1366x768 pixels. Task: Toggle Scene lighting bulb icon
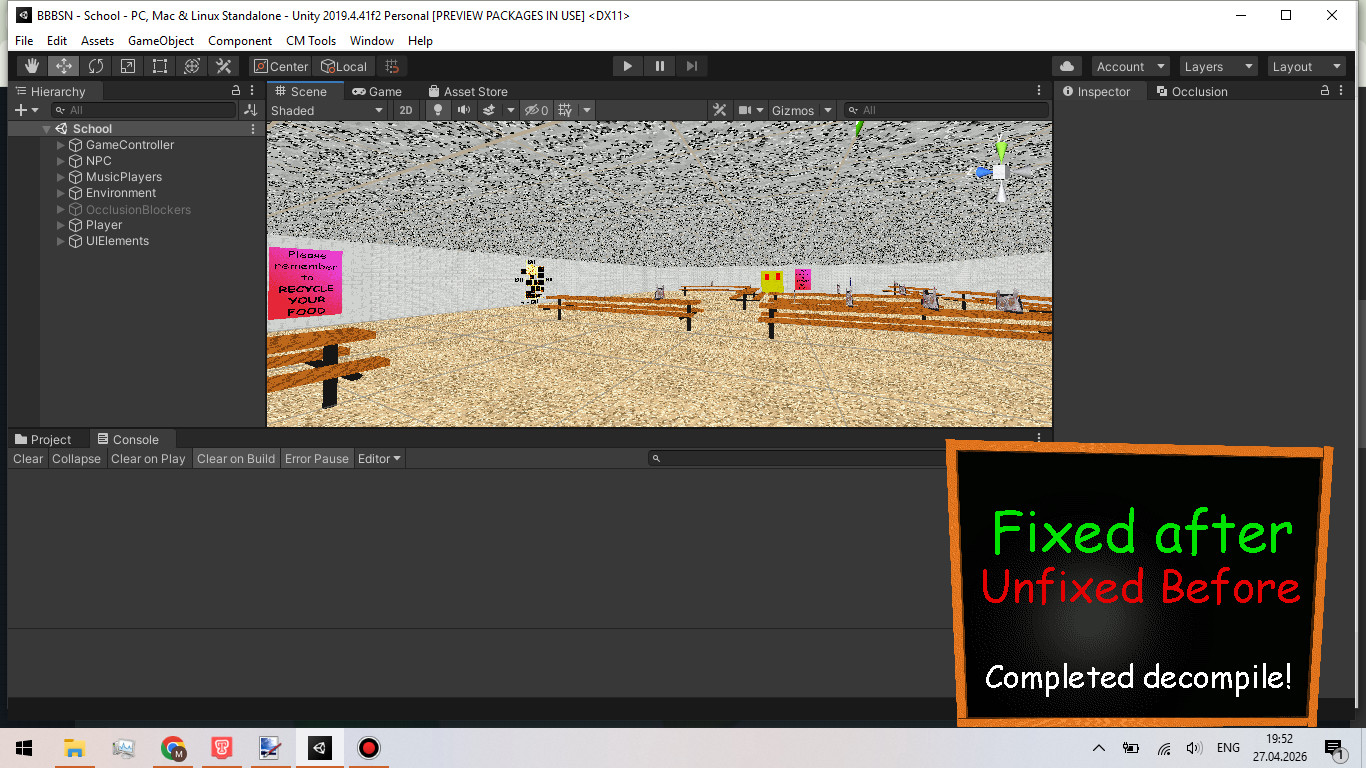coord(437,110)
